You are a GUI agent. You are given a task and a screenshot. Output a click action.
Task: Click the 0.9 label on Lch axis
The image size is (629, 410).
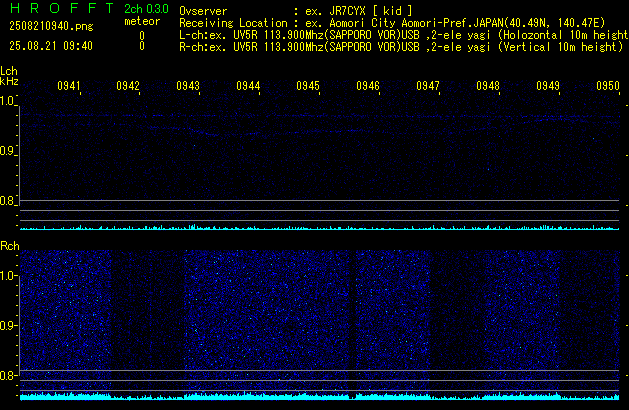(7, 151)
